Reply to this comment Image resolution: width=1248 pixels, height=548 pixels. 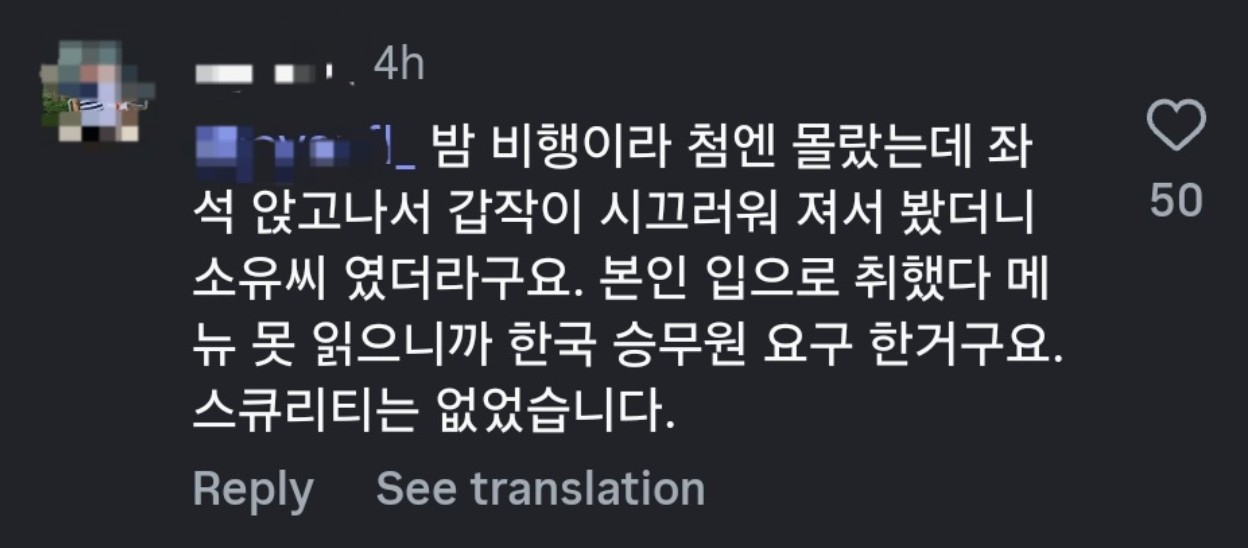pyautogui.click(x=252, y=489)
